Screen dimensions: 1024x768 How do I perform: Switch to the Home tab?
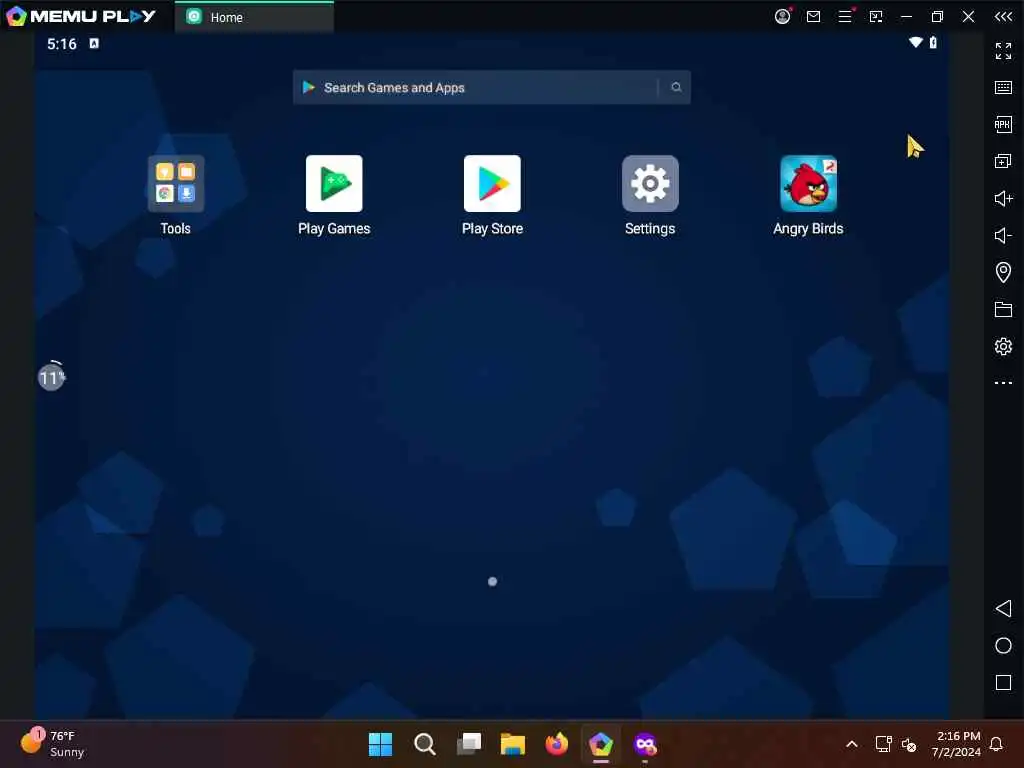[254, 17]
